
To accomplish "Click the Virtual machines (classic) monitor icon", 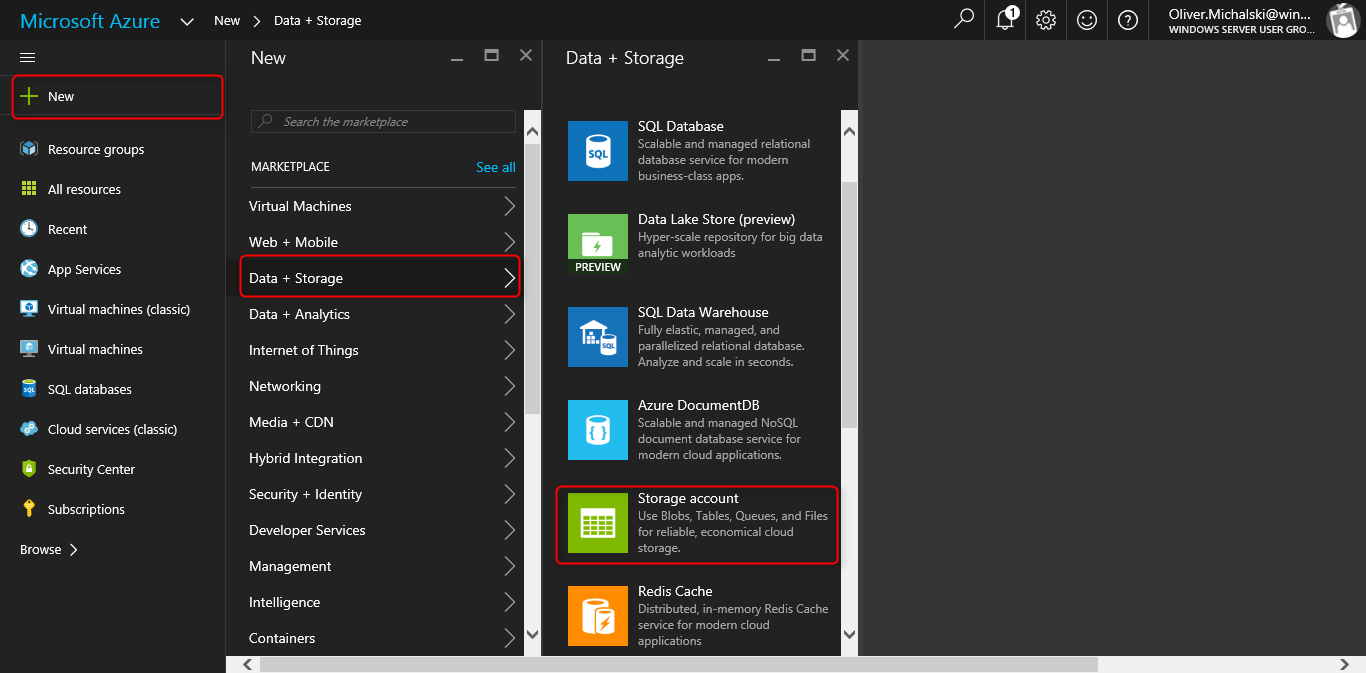I will coord(29,309).
